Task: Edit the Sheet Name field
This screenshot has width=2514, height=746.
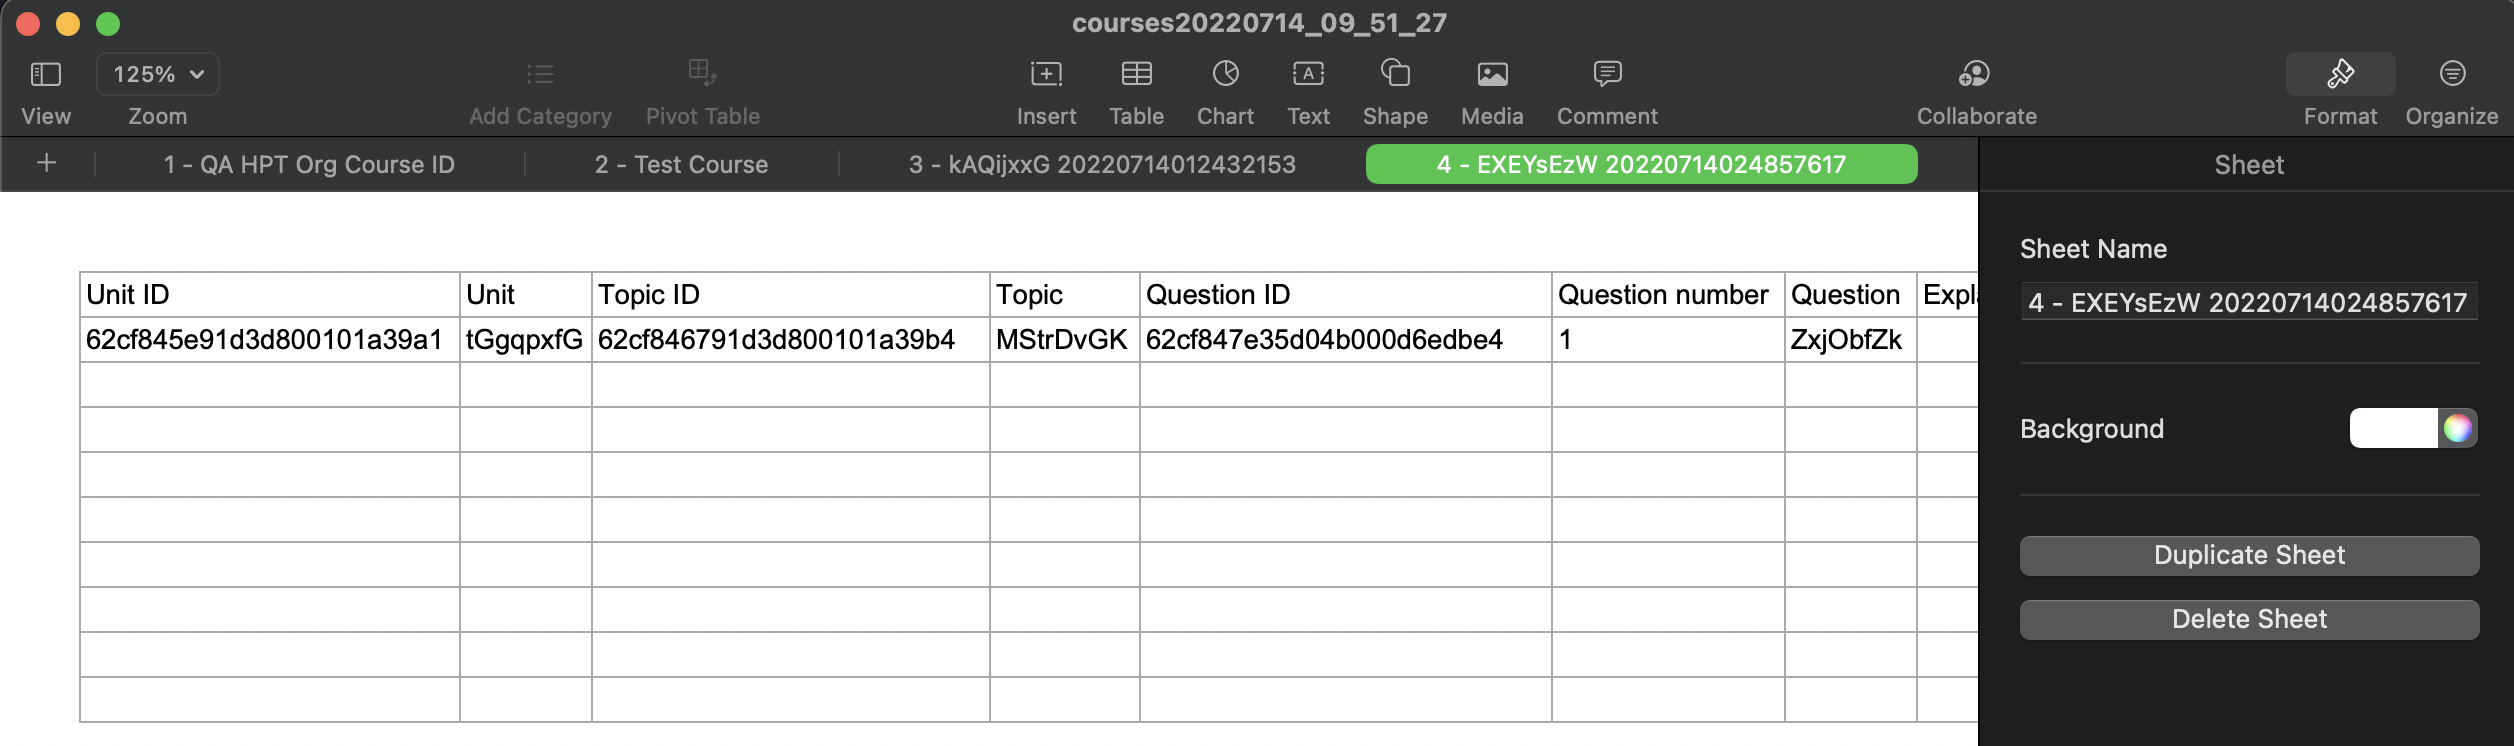Action: tap(2248, 303)
